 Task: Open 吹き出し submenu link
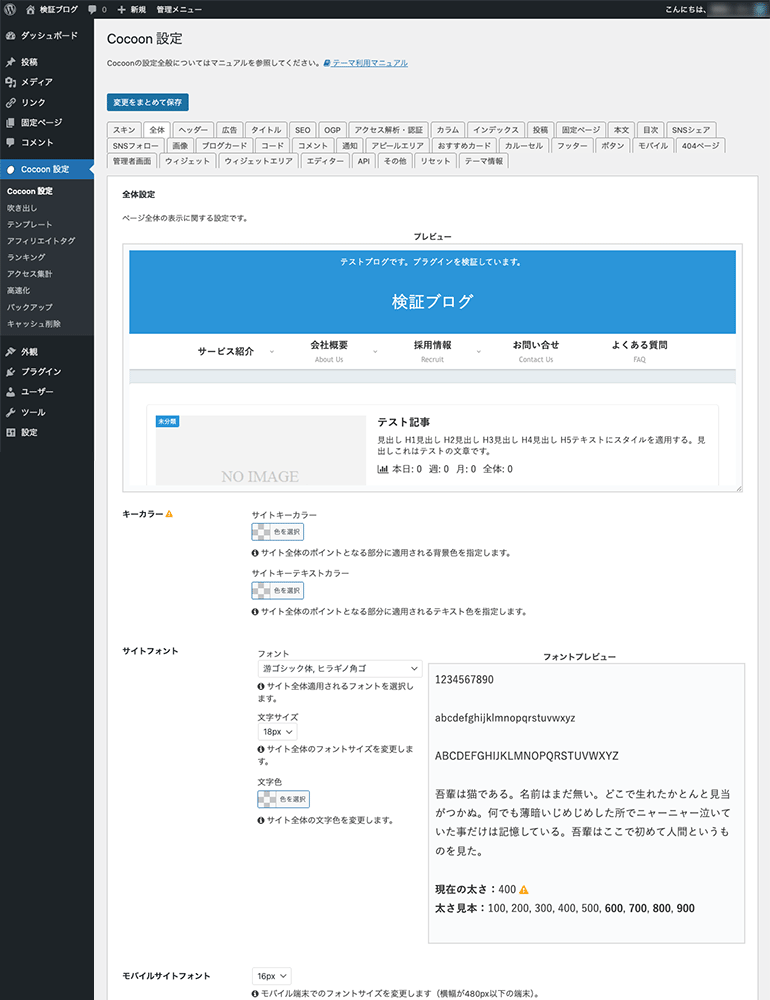point(22,208)
